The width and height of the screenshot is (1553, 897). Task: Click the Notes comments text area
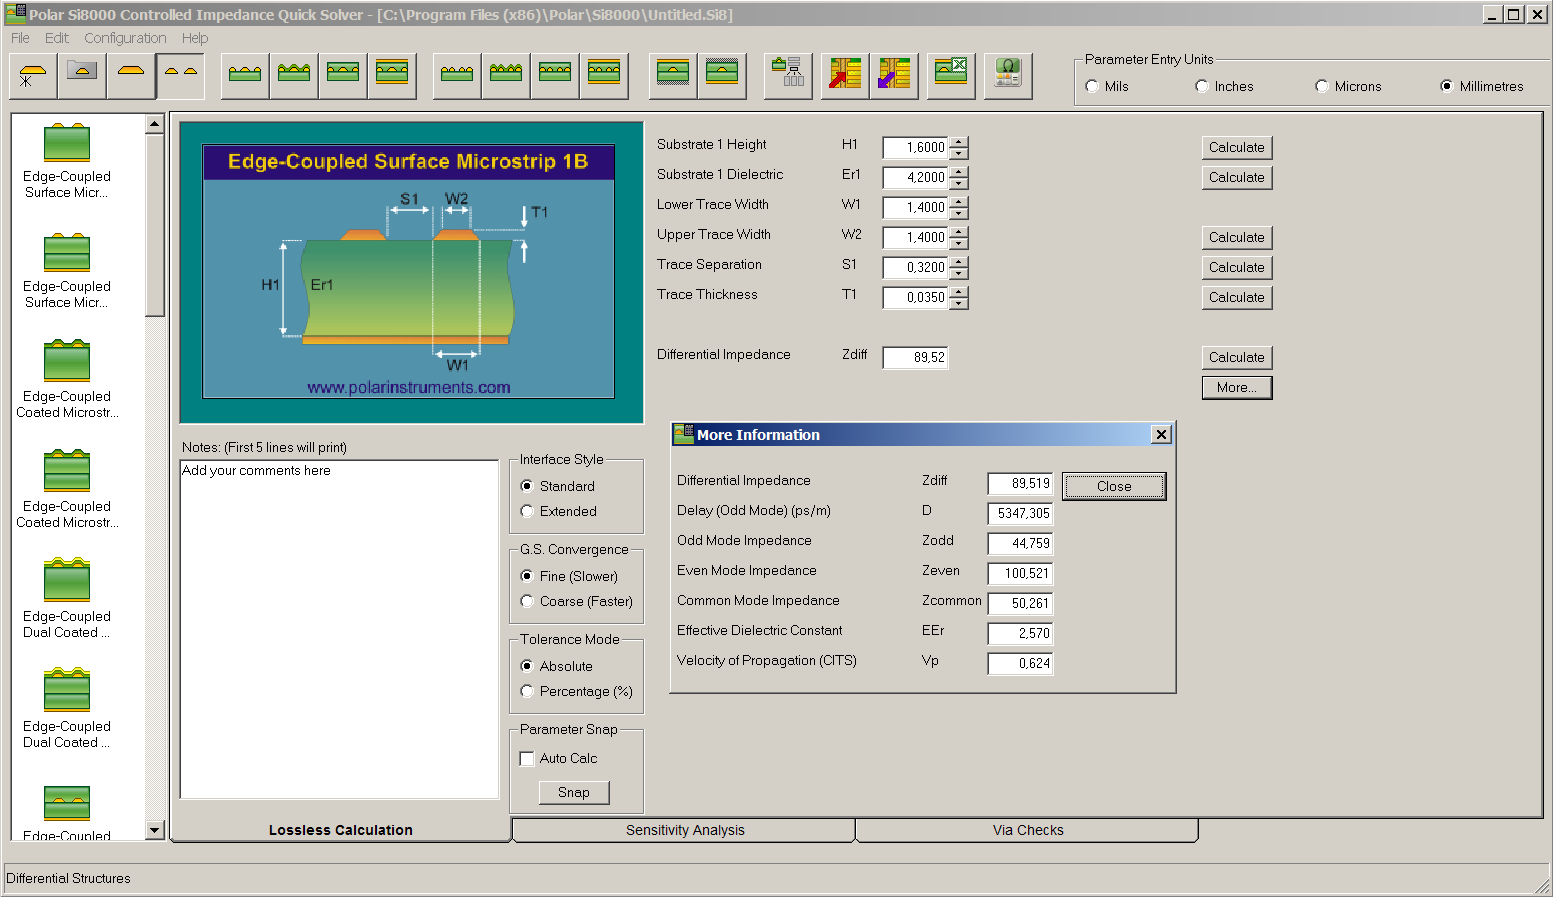coord(339,629)
